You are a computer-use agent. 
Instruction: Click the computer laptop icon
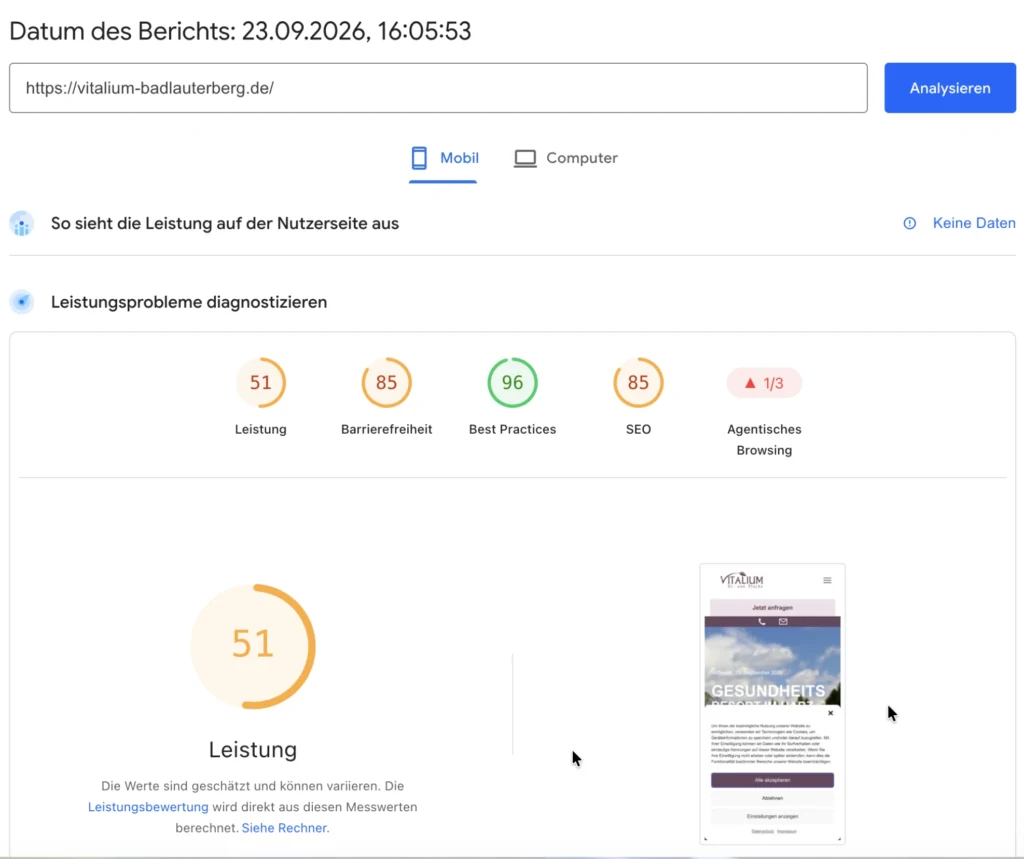[525, 159]
